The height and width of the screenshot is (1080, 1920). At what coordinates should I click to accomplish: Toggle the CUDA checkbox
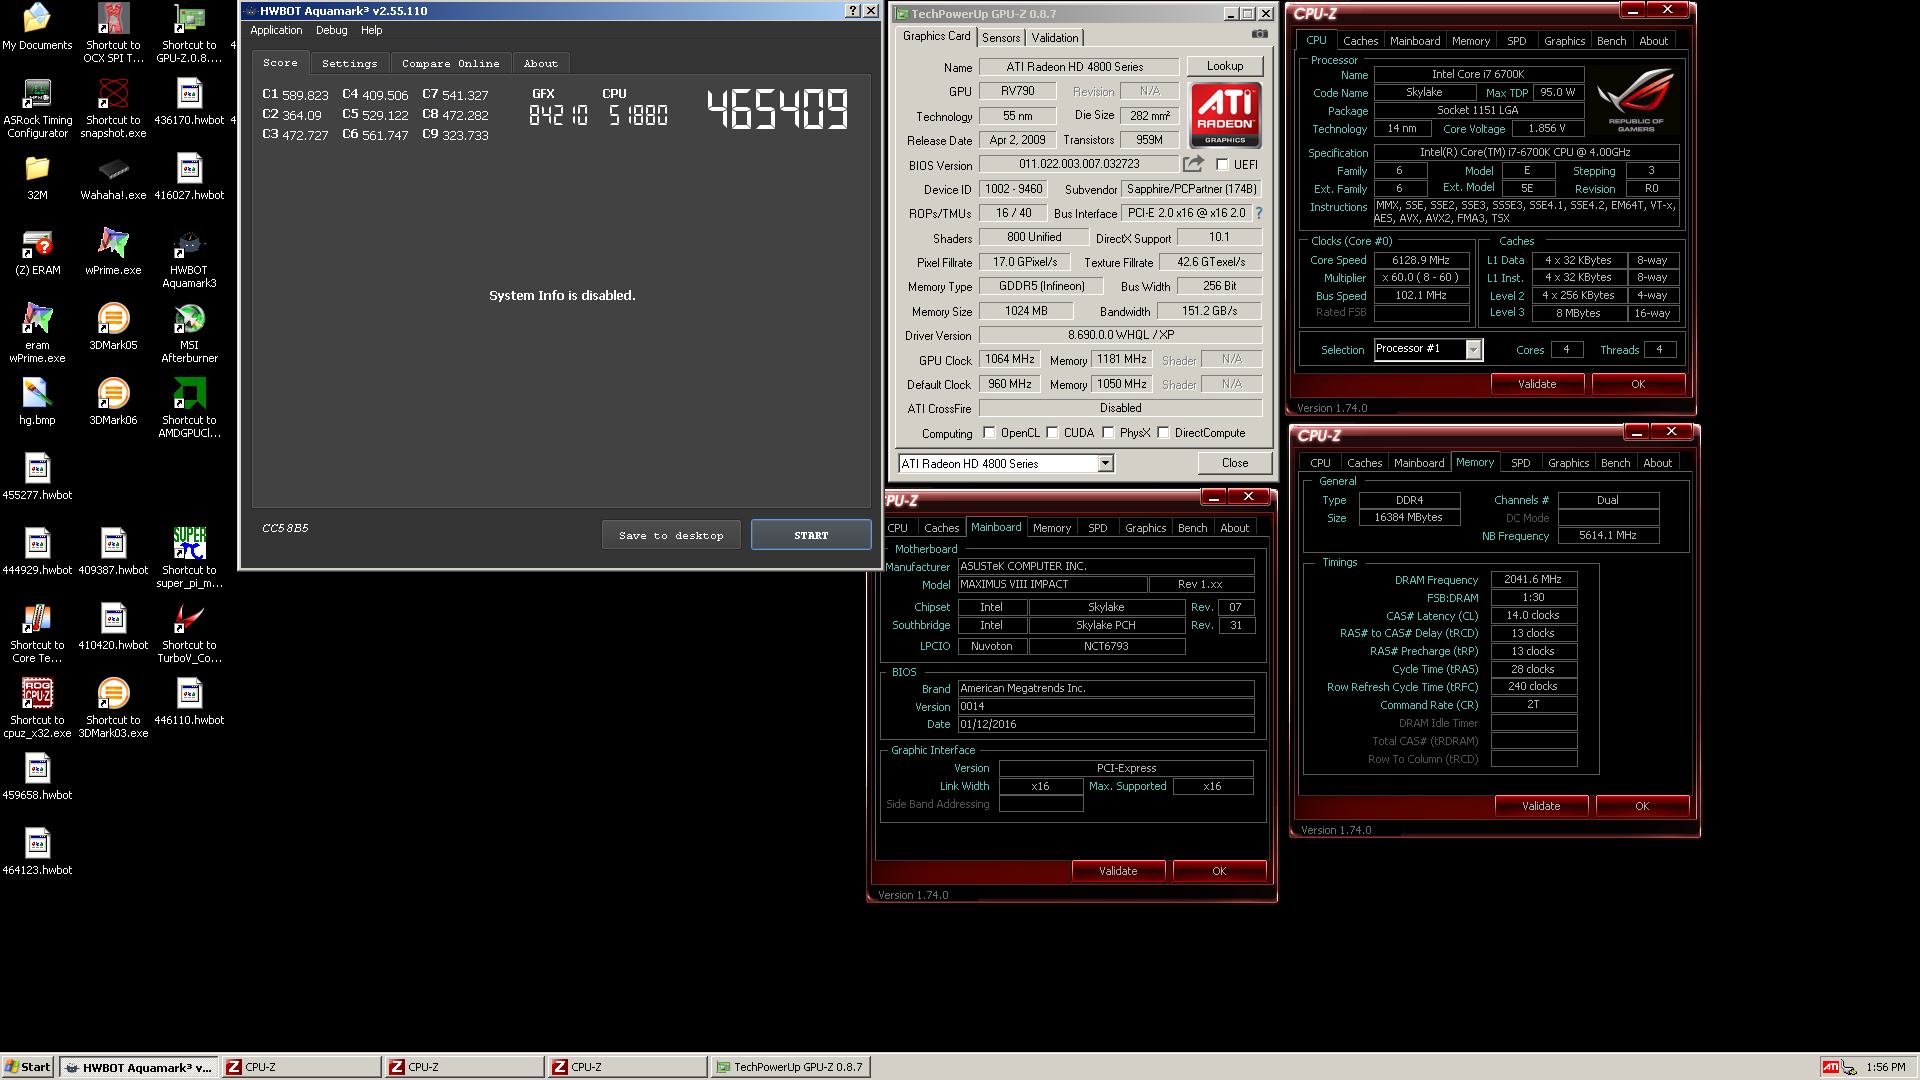[1052, 433]
